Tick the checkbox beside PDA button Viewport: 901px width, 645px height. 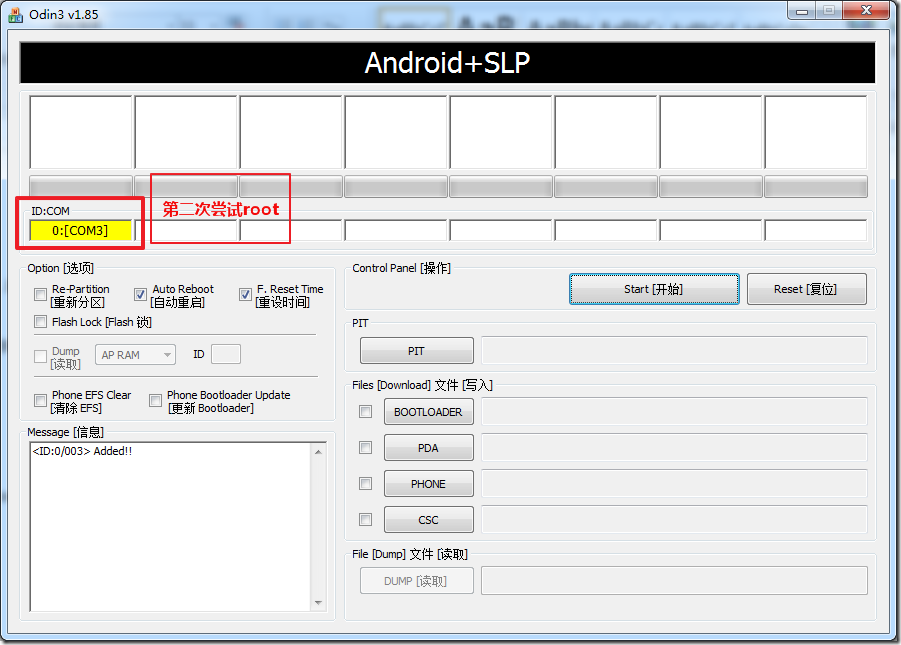[x=365, y=447]
